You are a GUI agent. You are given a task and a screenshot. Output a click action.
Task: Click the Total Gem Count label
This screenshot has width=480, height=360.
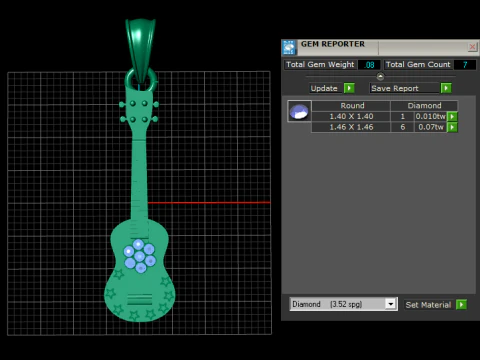tap(418, 65)
